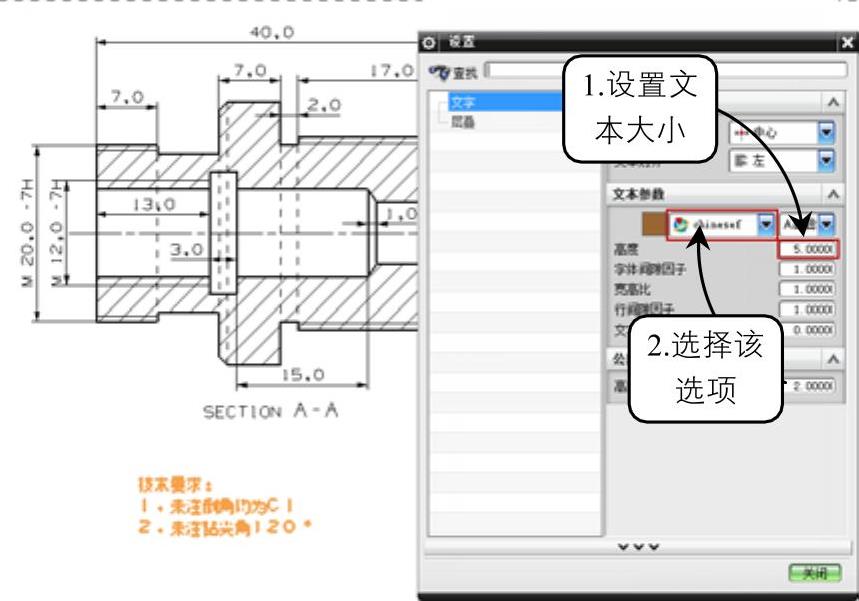This screenshot has width=859, height=601.
Task: Click the 高度 field showing 5.0000
Action: (808, 249)
